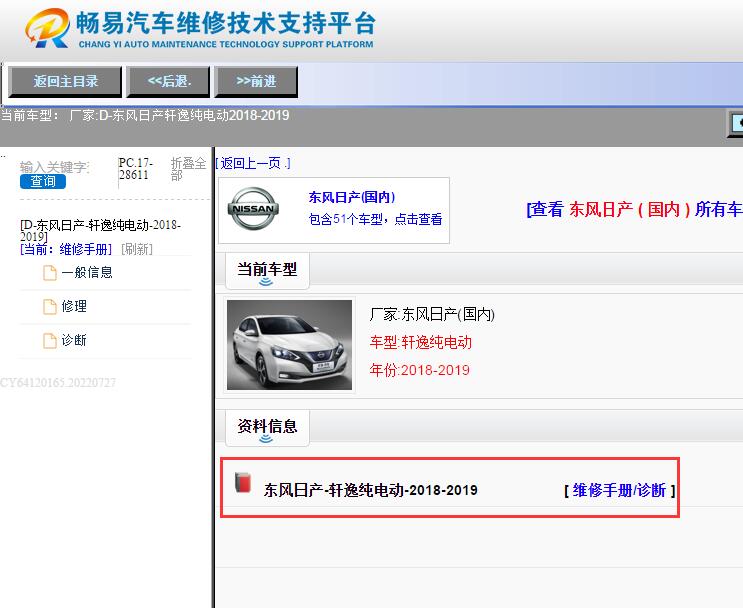Click the white Sylphy car thumbnail
The width and height of the screenshot is (743, 608).
tap(290, 345)
